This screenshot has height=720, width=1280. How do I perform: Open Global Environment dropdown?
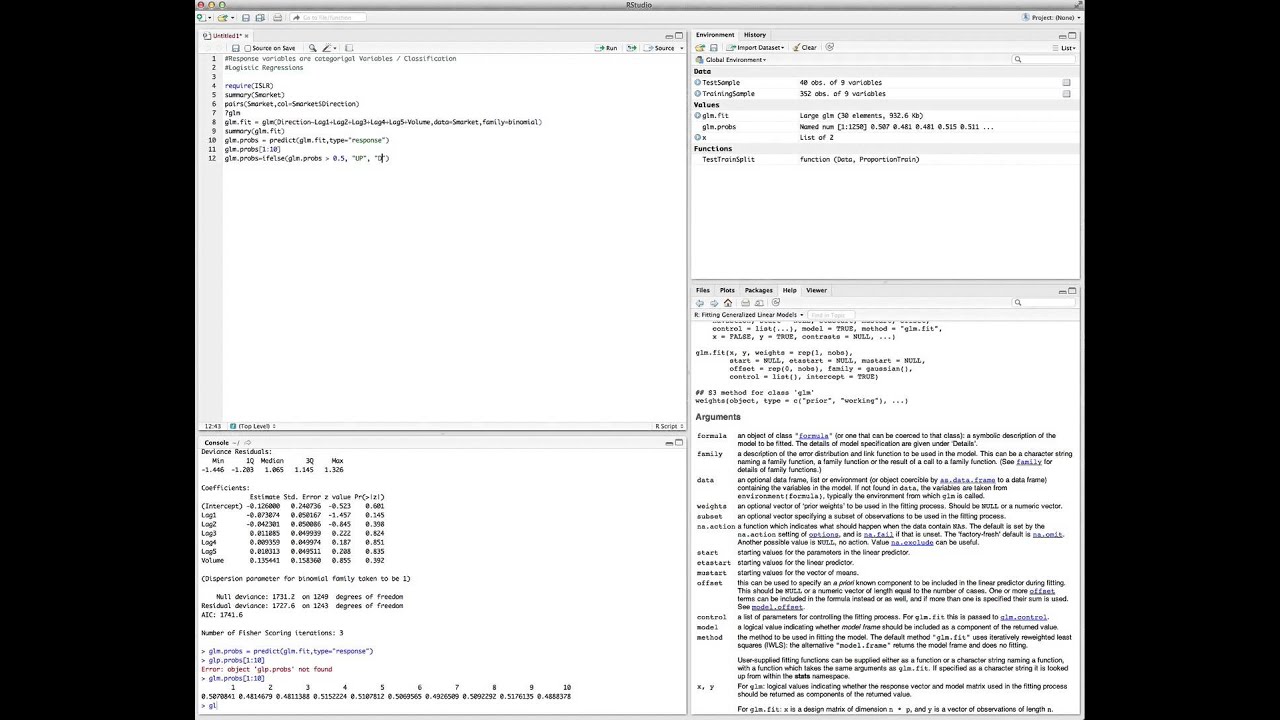(731, 60)
